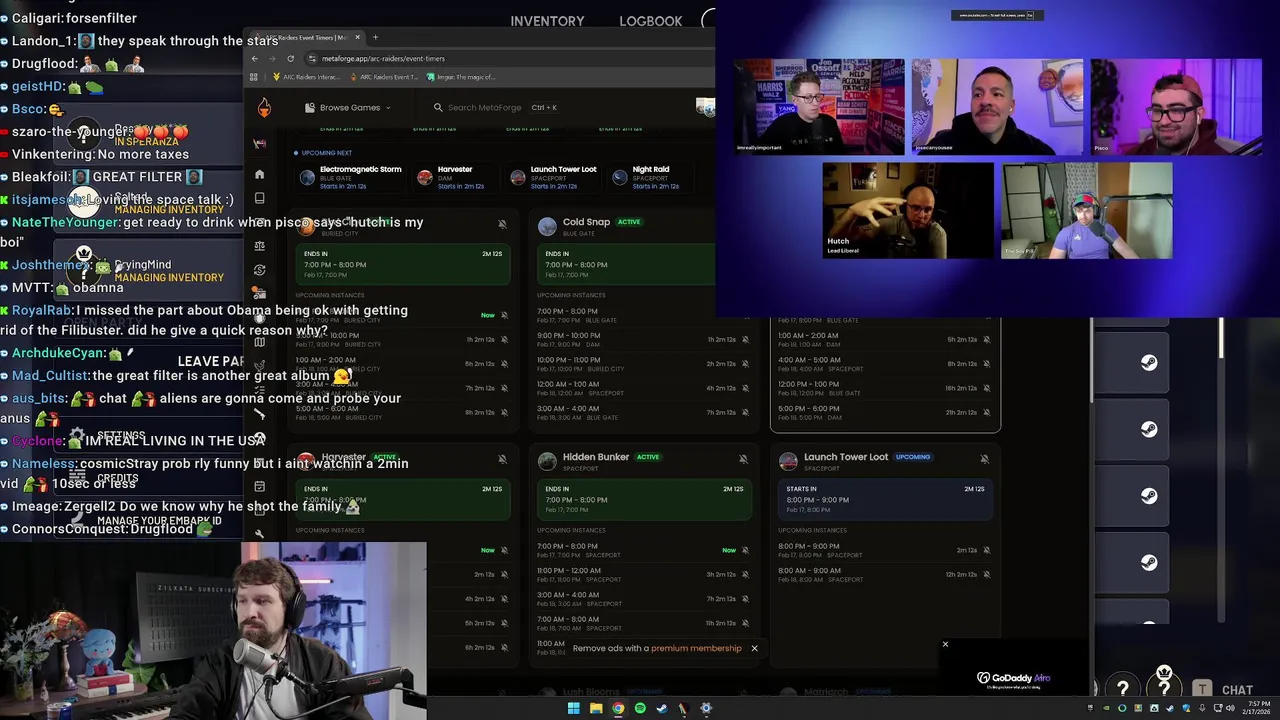Switch to the game's LOGBOOK tab
The width and height of the screenshot is (1280, 720).
pos(650,21)
